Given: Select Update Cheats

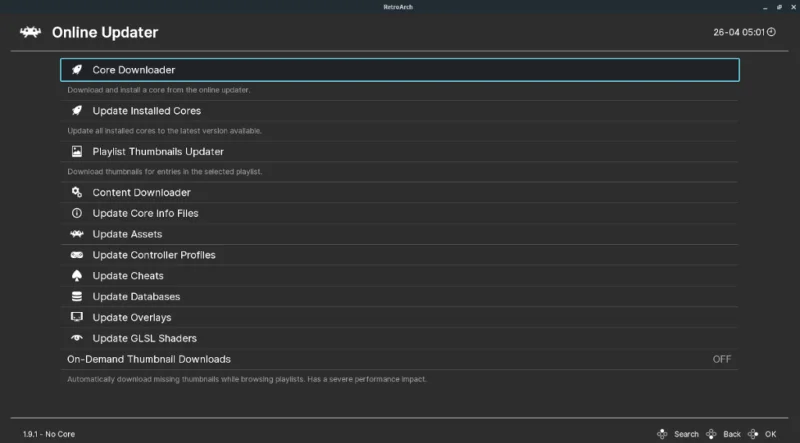Looking at the screenshot, I should pyautogui.click(x=399, y=276).
